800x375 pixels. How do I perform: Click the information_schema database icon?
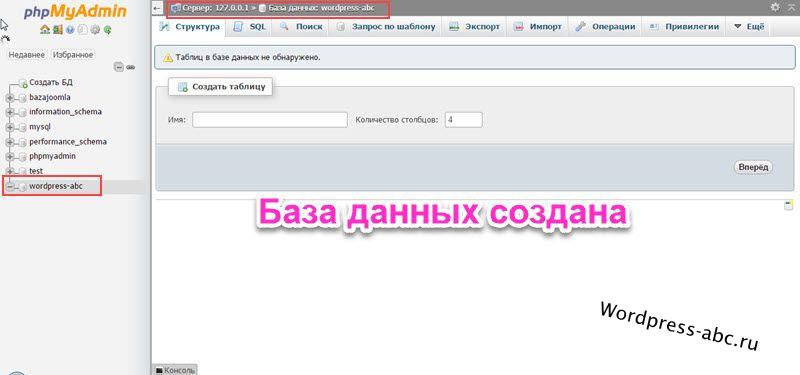pos(22,113)
